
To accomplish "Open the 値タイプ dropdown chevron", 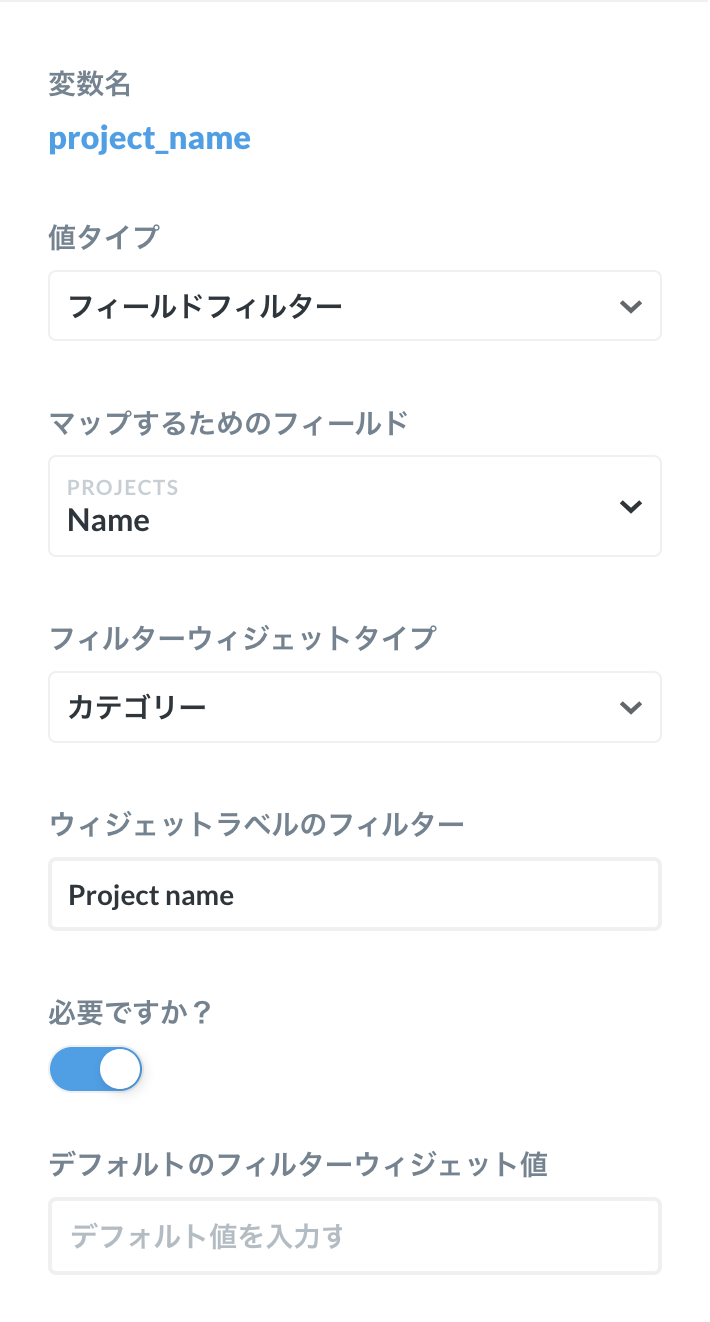I will [631, 306].
